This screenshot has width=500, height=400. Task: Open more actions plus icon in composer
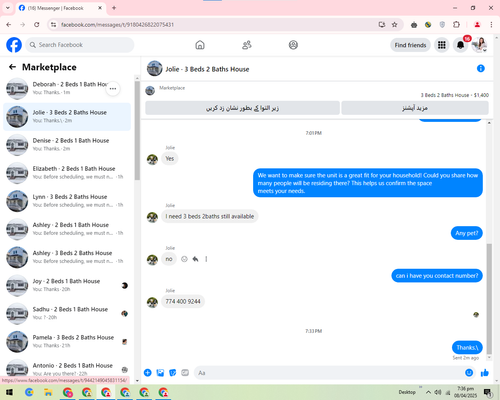(148, 373)
